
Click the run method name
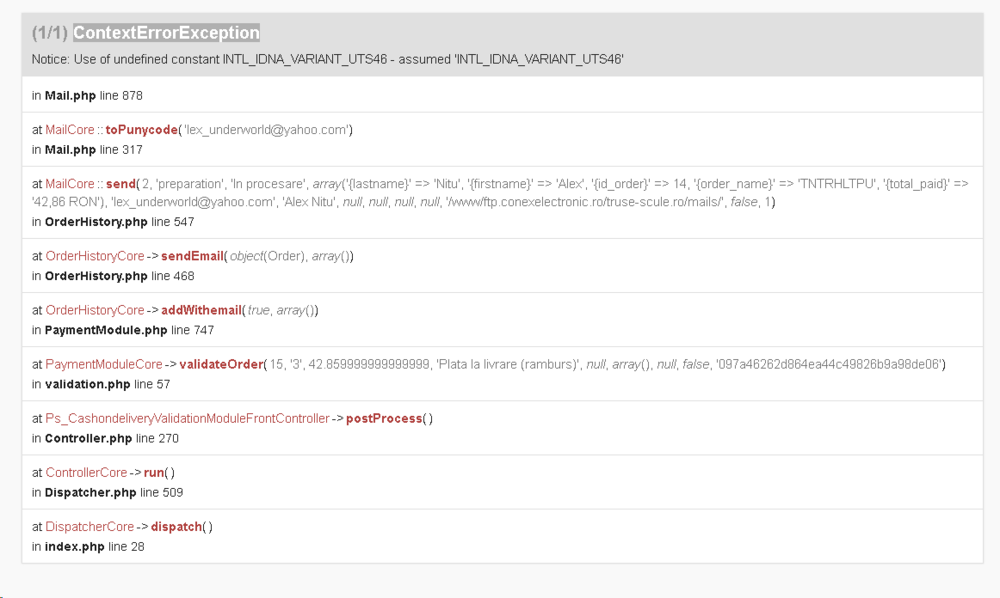coord(154,473)
